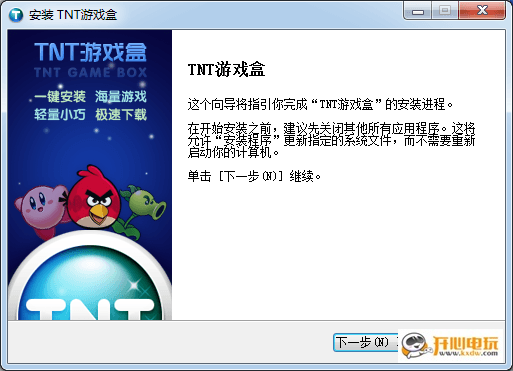The image size is (513, 371).
Task: Click the paragraph starting with 在开始安装之前
Action: [x=331, y=141]
